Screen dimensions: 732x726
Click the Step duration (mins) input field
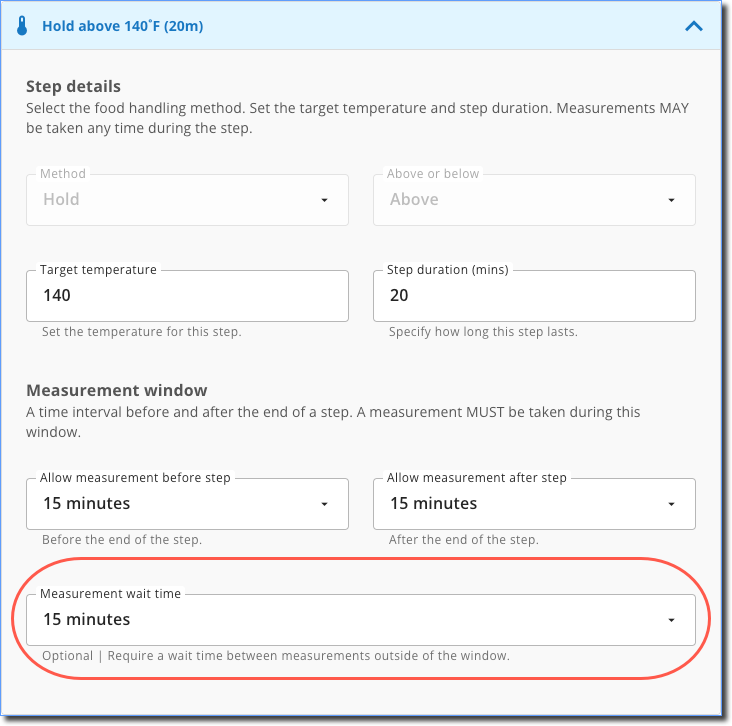534,296
